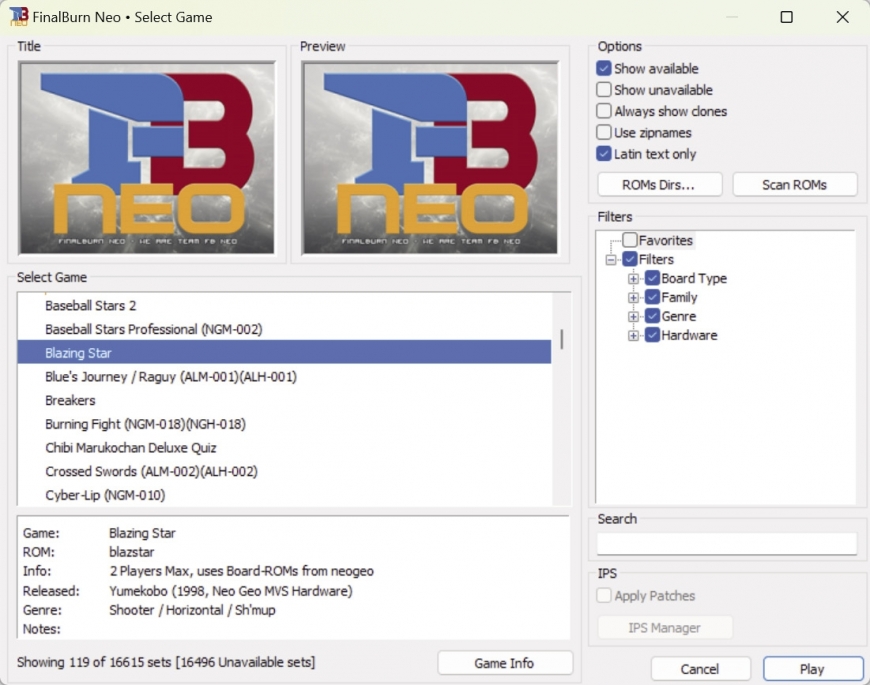This screenshot has width=870, height=685.
Task: Click the Hardware tree label
Action: [689, 336]
